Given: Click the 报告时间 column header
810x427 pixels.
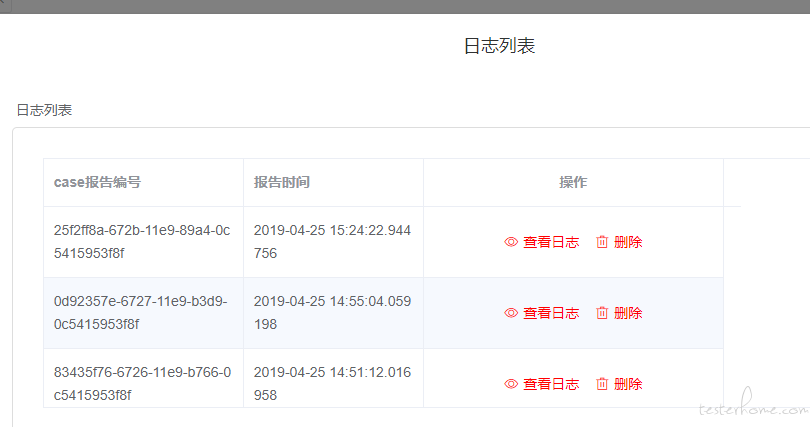Looking at the screenshot, I should tap(281, 182).
